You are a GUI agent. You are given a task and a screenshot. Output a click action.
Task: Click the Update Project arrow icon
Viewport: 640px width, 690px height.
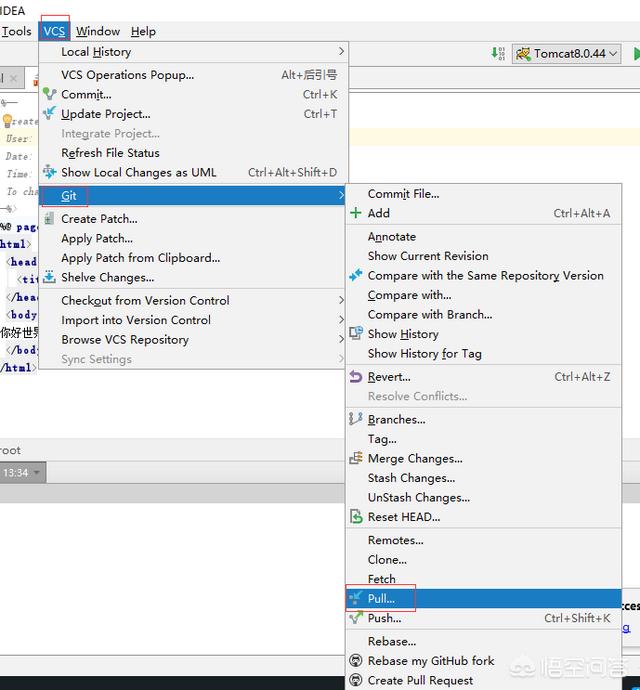tap(50, 114)
